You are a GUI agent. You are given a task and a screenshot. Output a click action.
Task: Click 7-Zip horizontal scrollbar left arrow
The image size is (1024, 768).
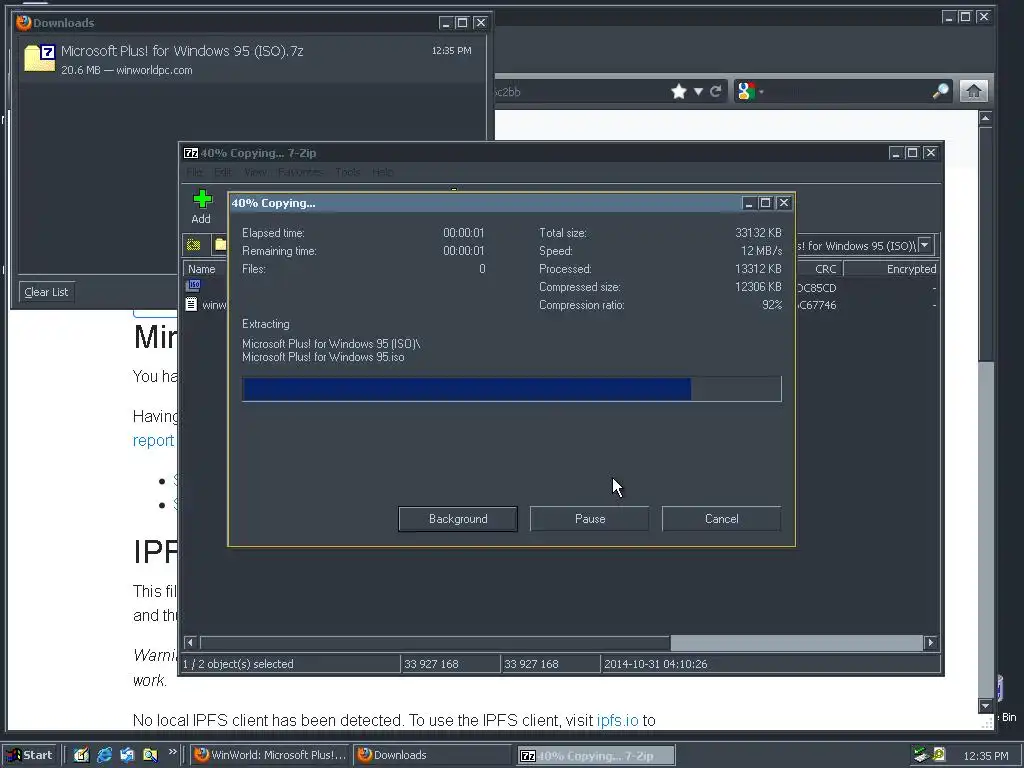coord(191,643)
